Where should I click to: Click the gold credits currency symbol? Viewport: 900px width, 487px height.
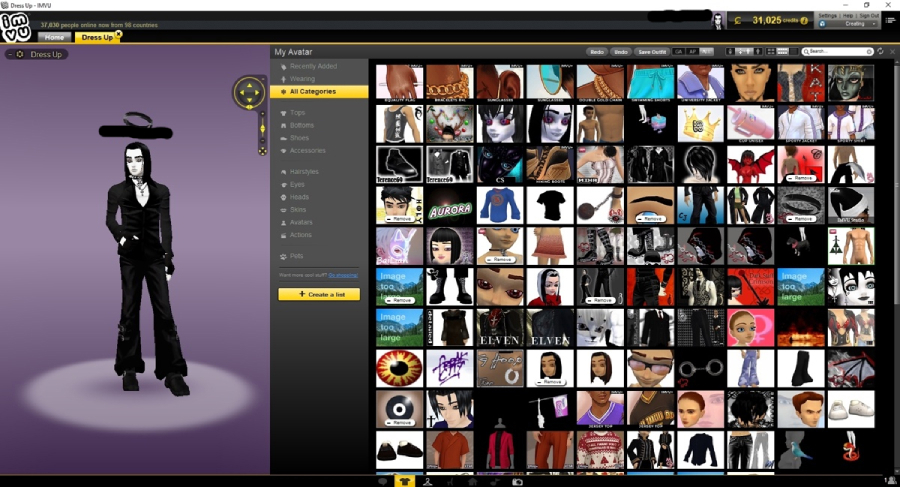[x=738, y=21]
